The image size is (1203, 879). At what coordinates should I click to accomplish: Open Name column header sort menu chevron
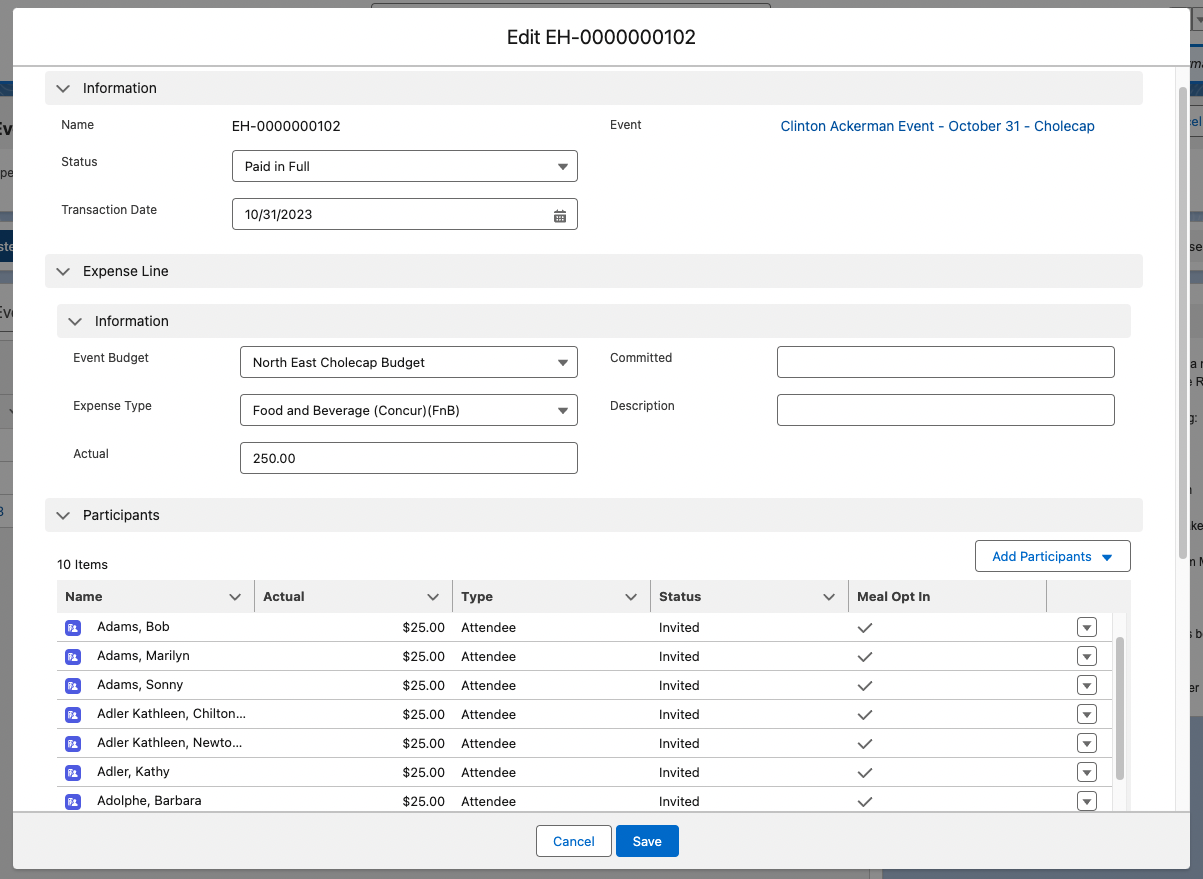235,597
